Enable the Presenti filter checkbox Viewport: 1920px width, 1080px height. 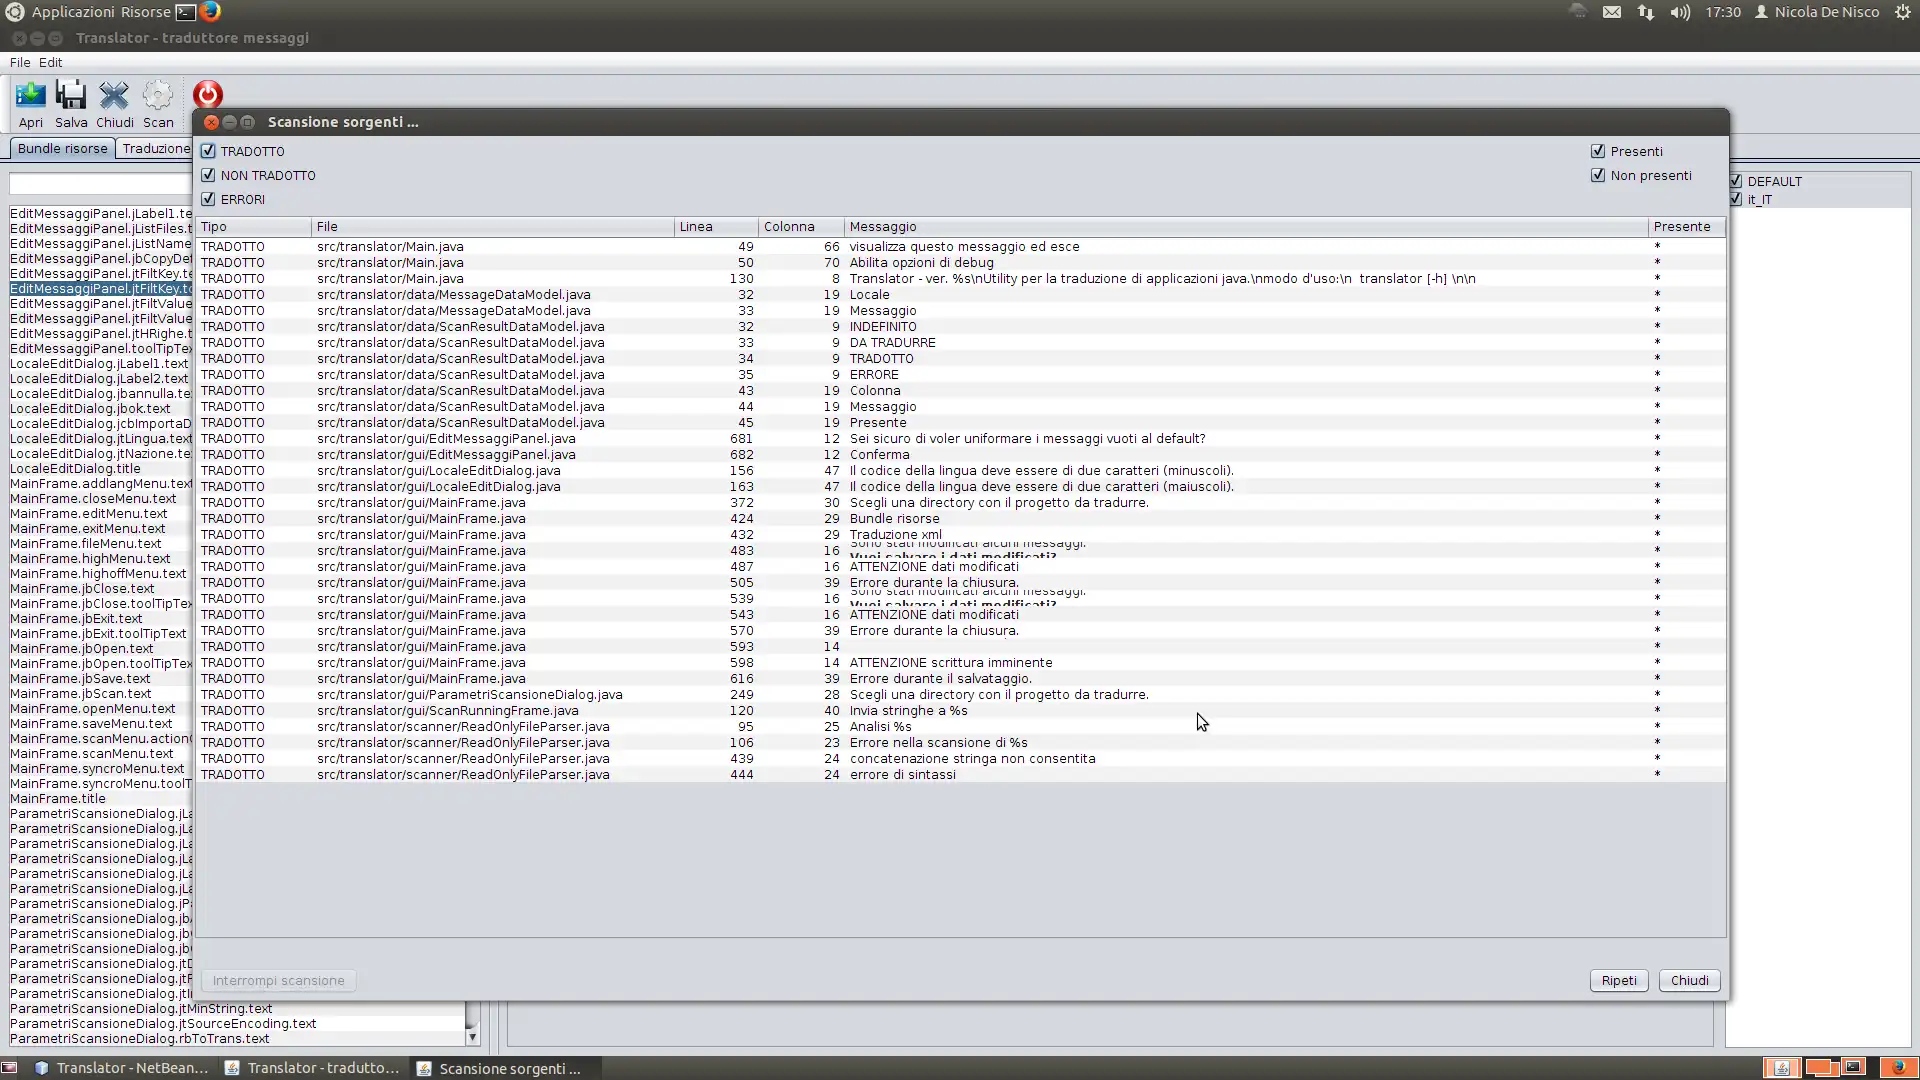pos(1600,149)
